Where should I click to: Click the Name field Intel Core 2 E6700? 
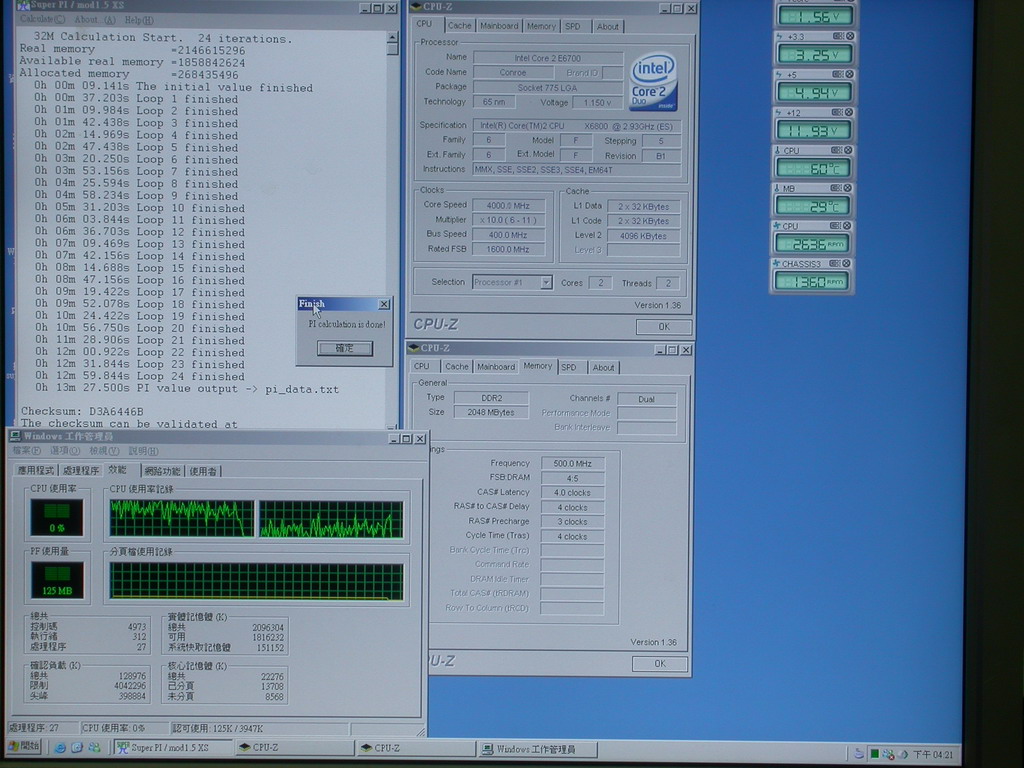click(547, 58)
